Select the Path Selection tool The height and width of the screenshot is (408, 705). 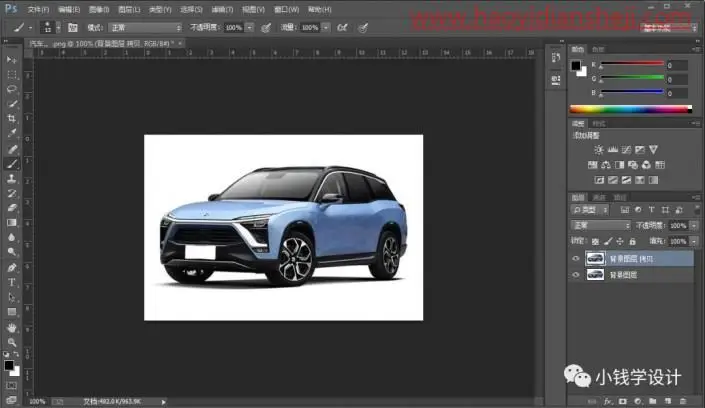12,297
